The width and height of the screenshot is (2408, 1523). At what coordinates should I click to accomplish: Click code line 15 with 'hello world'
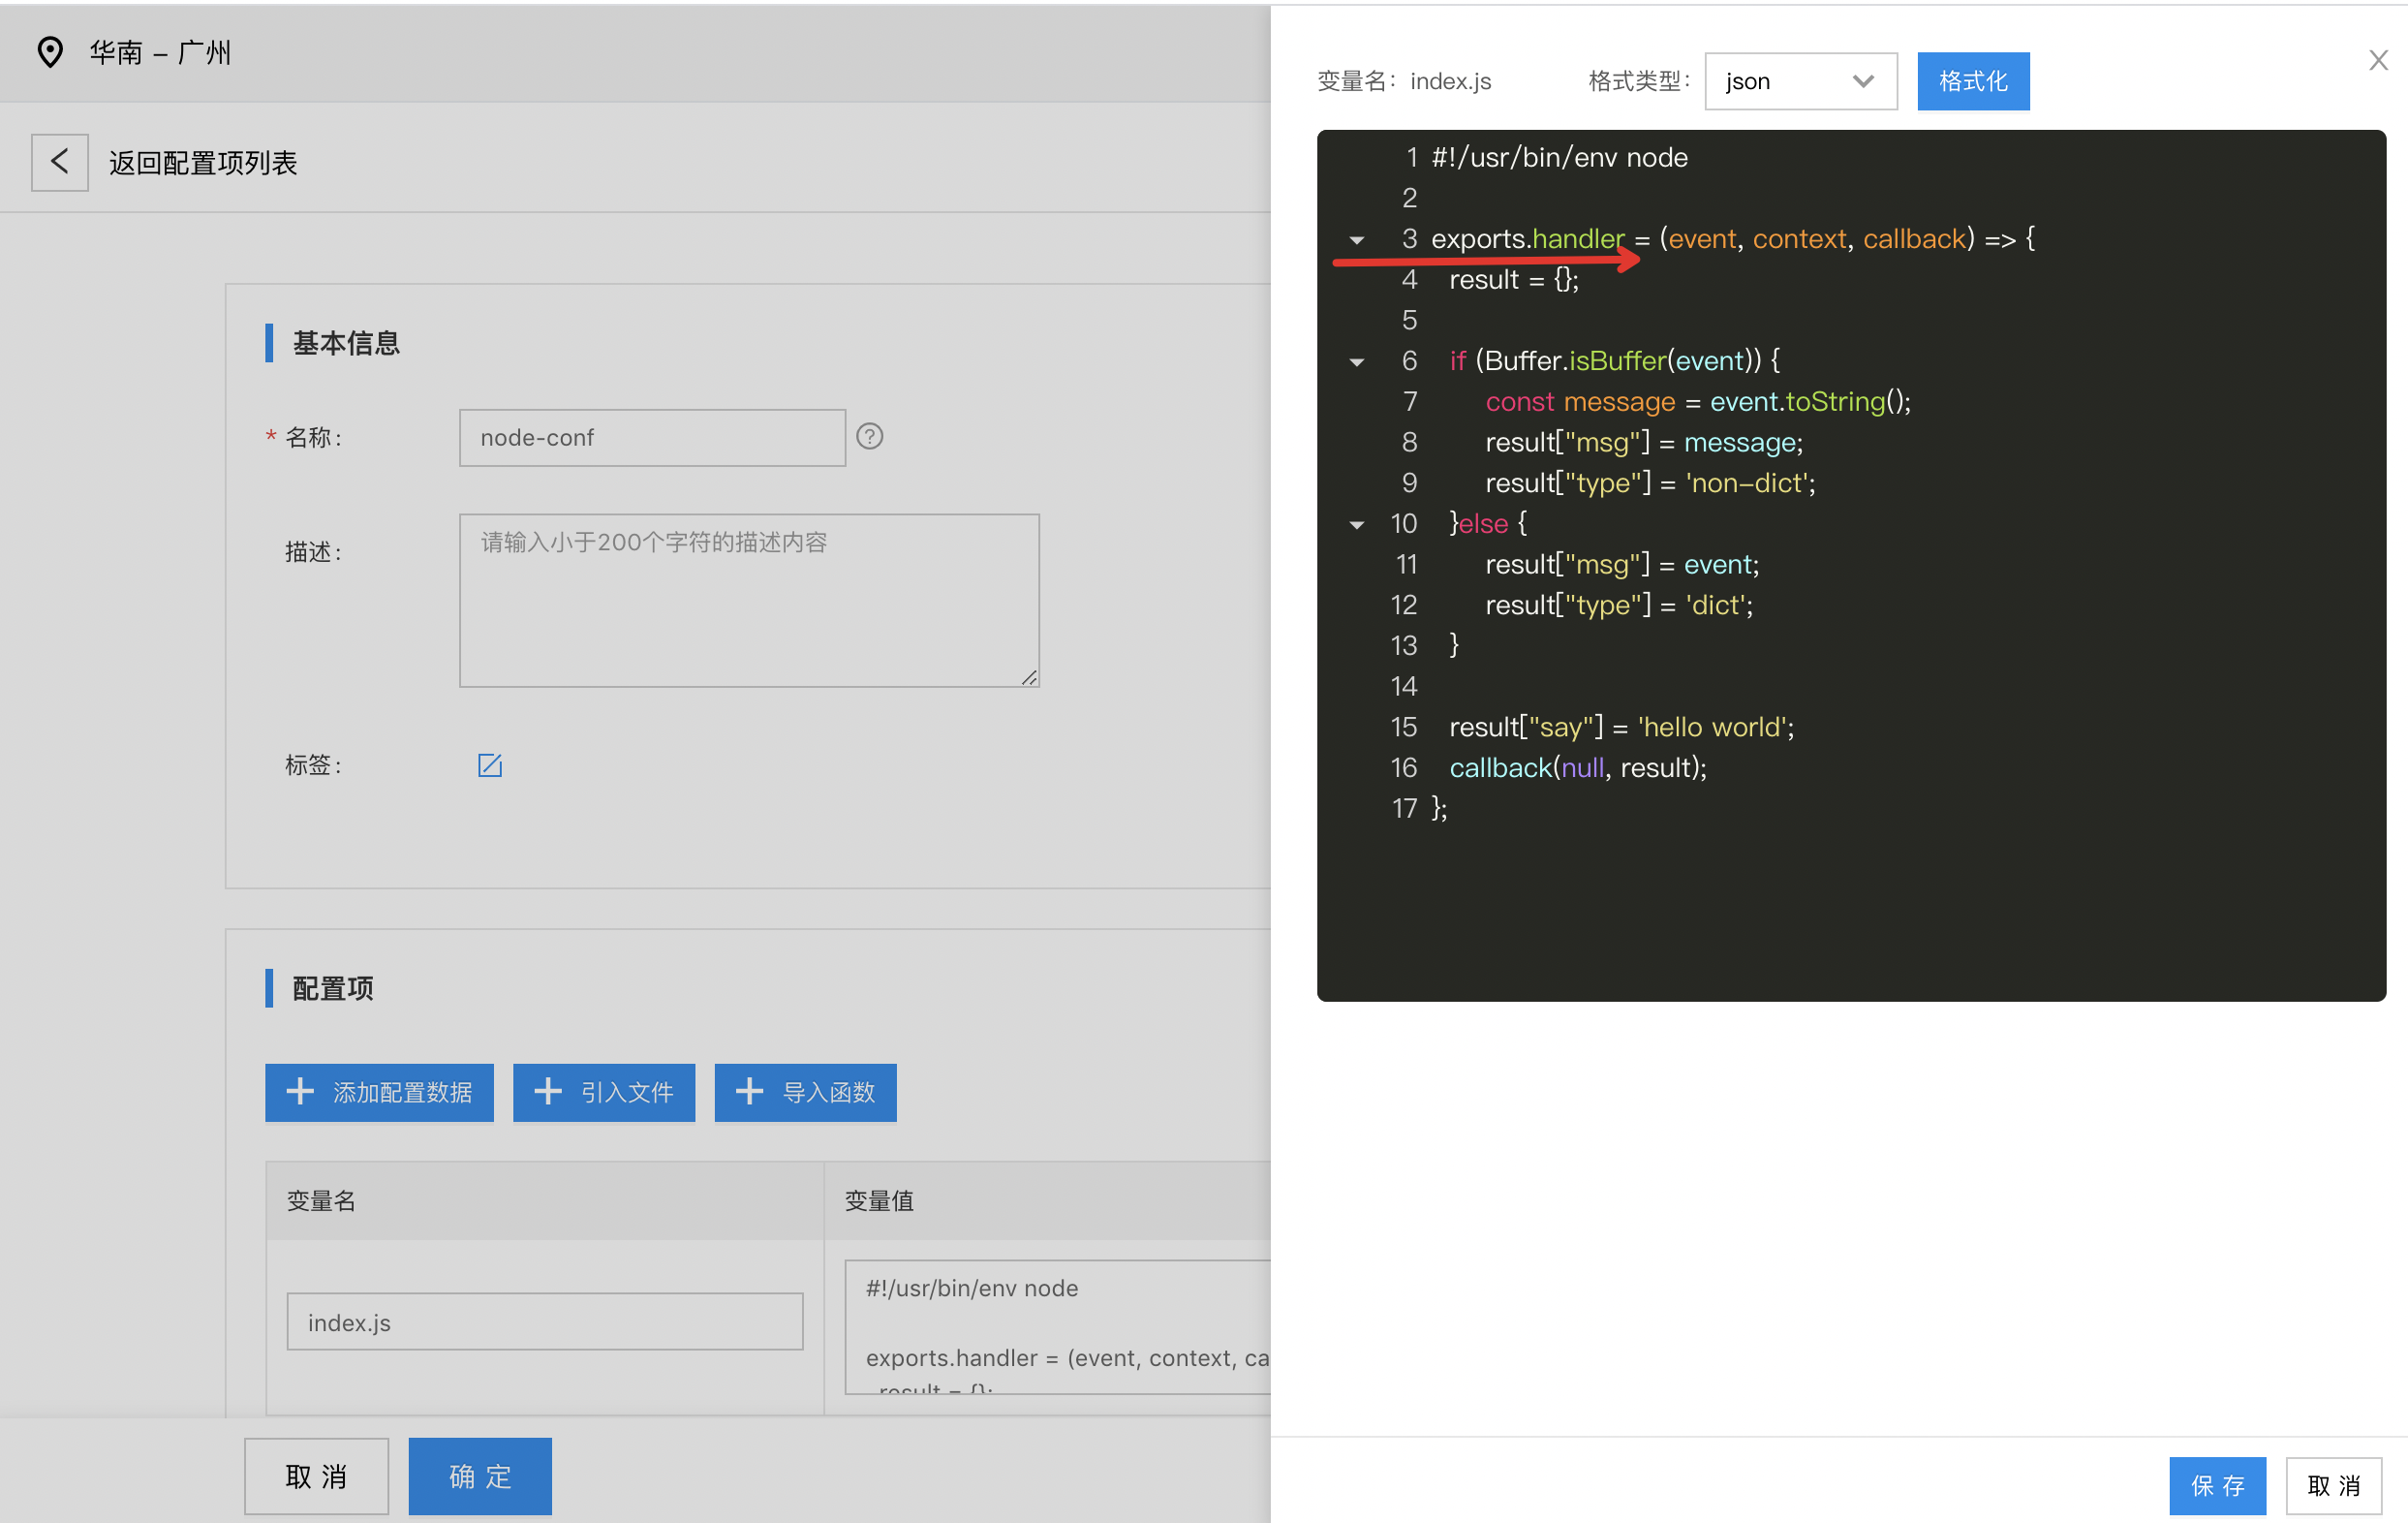[x=1621, y=728]
